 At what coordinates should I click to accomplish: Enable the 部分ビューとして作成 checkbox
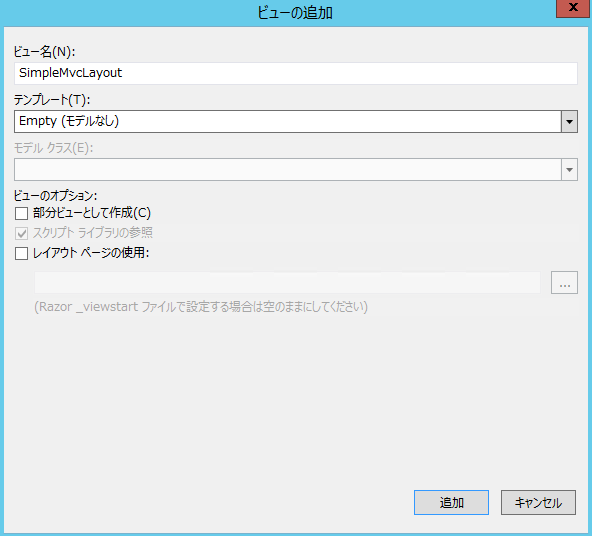click(x=22, y=213)
